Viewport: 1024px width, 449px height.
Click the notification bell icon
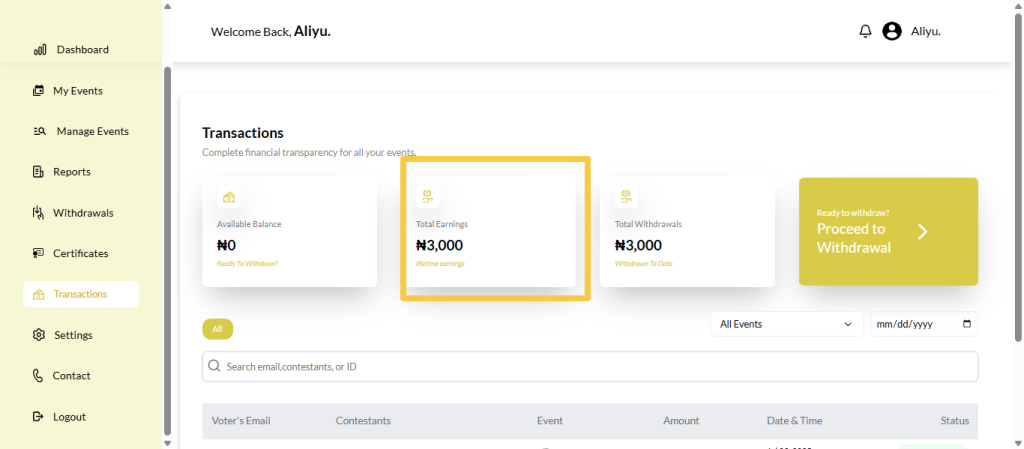[865, 31]
